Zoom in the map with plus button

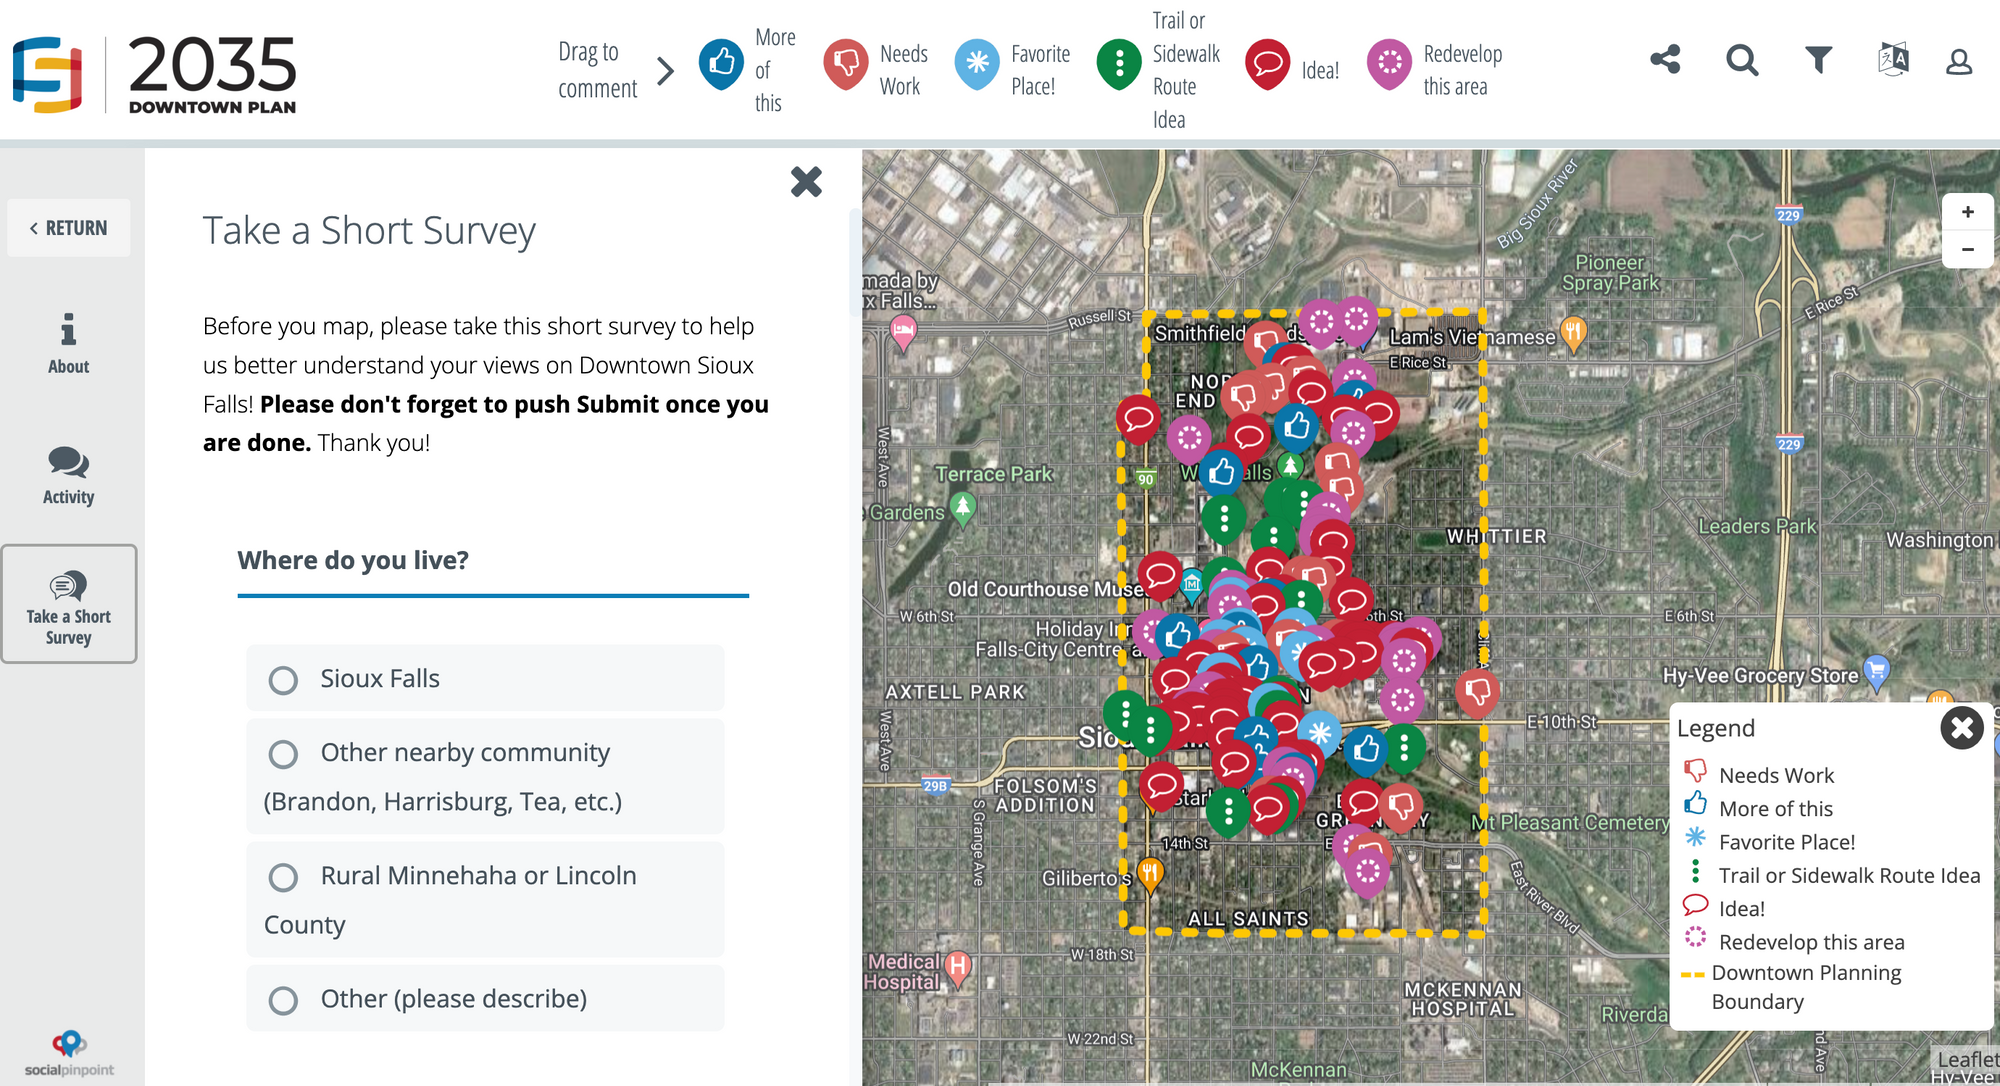point(1967,212)
